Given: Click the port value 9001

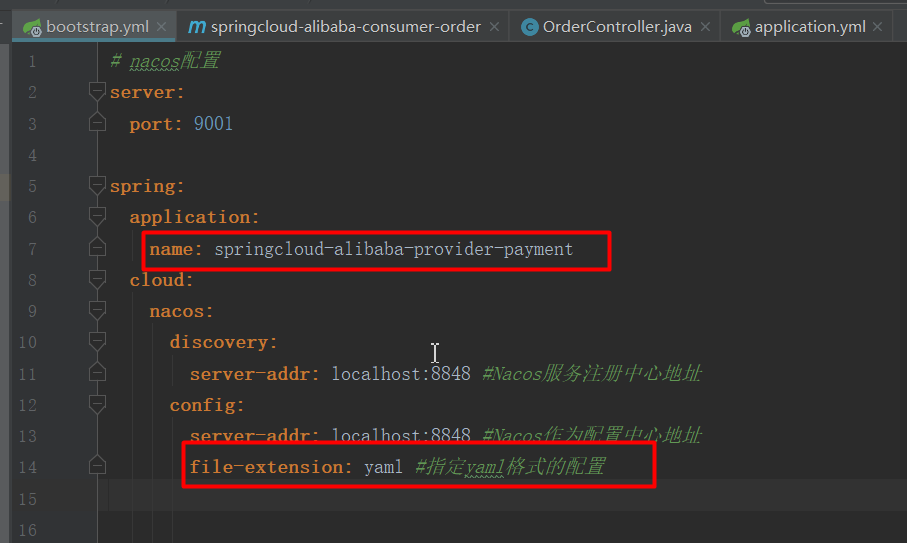Looking at the screenshot, I should click(213, 124).
